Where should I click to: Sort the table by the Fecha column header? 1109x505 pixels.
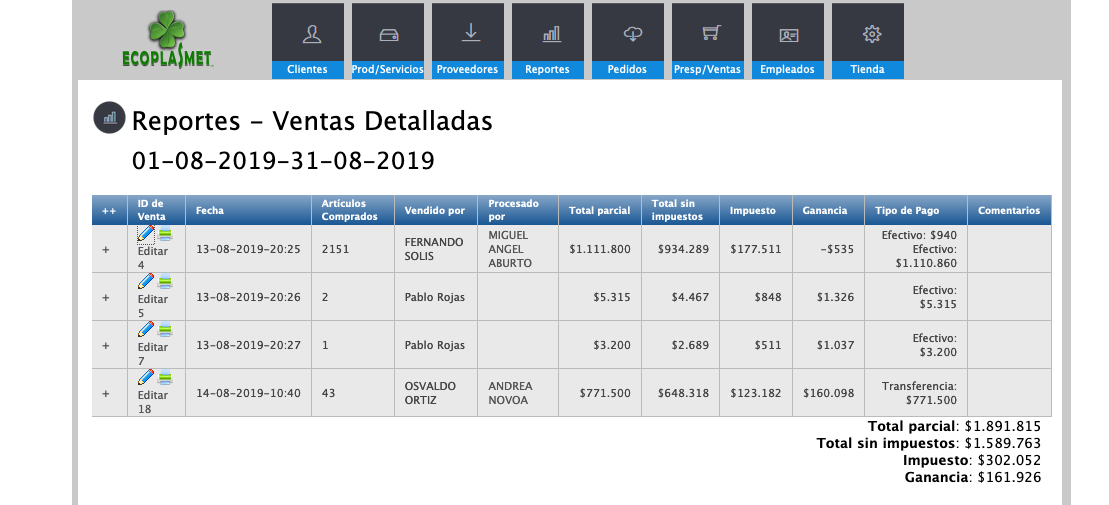210,211
